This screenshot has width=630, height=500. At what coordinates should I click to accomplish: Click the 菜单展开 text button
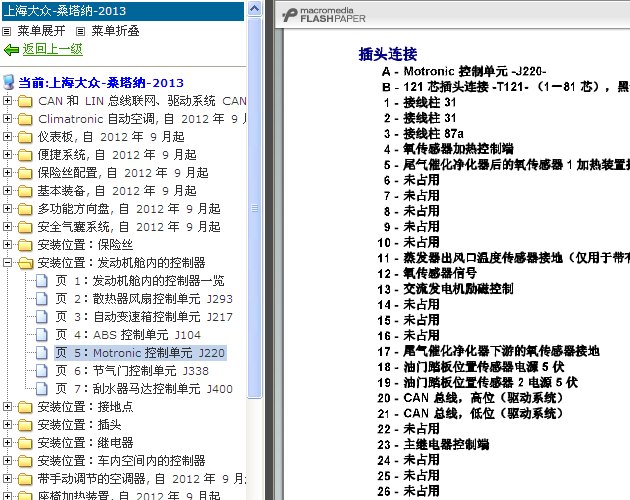pos(41,31)
